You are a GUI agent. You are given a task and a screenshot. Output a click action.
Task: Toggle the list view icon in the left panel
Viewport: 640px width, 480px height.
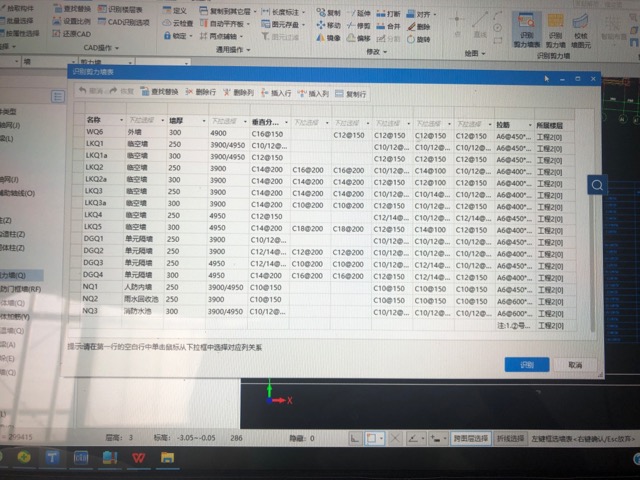[x=58, y=96]
